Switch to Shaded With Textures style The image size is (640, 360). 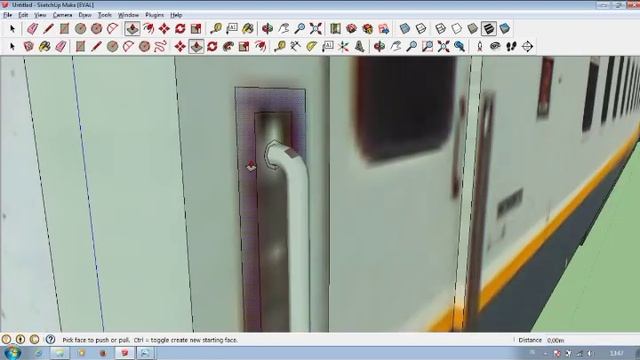pyautogui.click(x=489, y=29)
